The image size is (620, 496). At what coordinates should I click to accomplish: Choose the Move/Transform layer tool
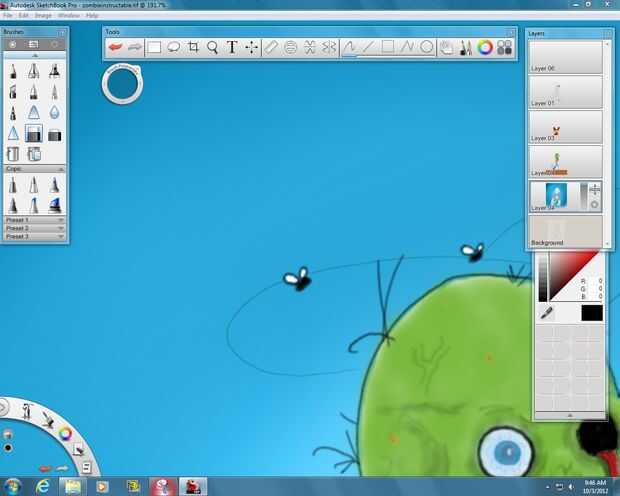click(251, 47)
